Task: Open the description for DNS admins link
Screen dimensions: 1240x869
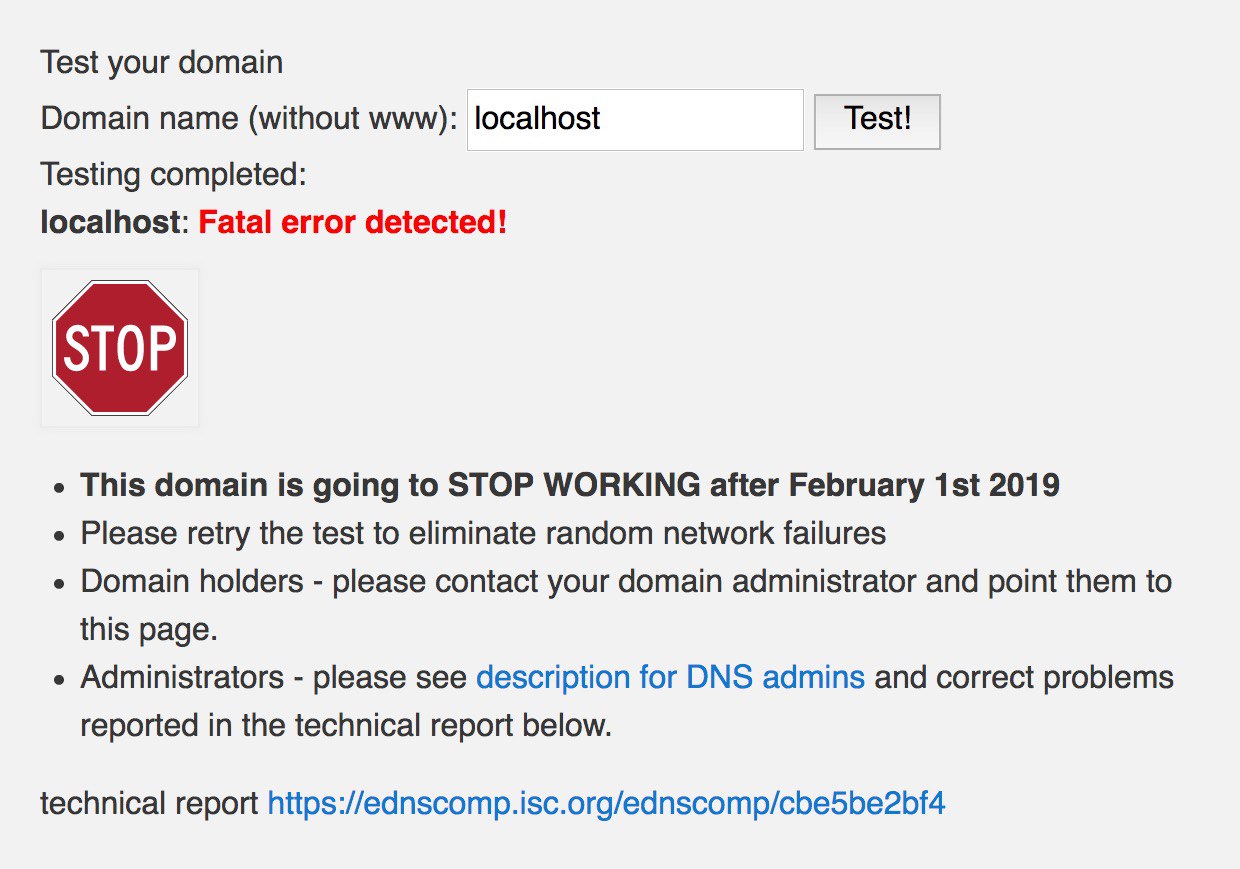Action: point(670,677)
